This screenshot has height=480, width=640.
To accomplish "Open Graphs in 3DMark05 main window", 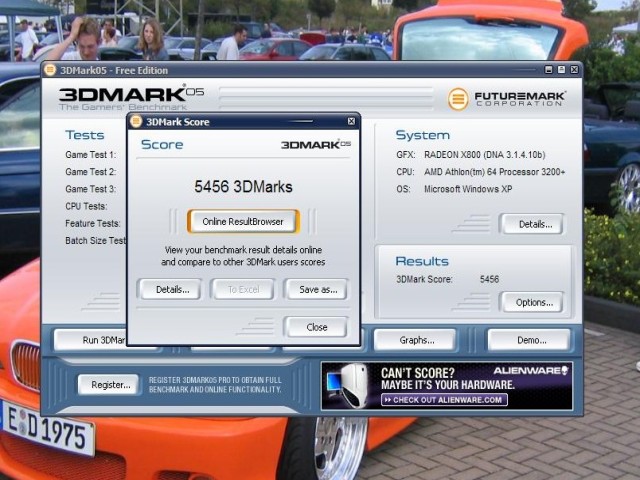I will (x=415, y=340).
